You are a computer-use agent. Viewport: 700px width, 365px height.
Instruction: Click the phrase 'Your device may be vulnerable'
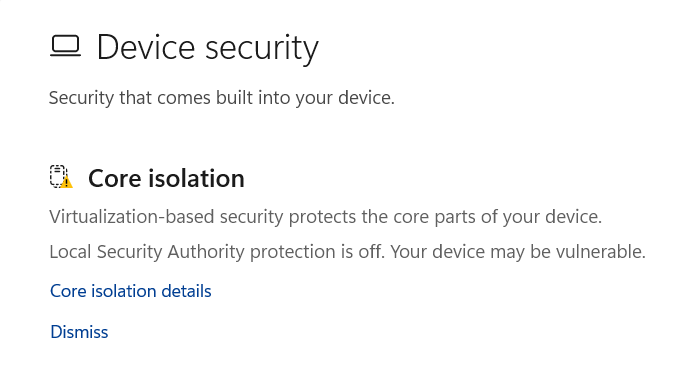coord(518,252)
